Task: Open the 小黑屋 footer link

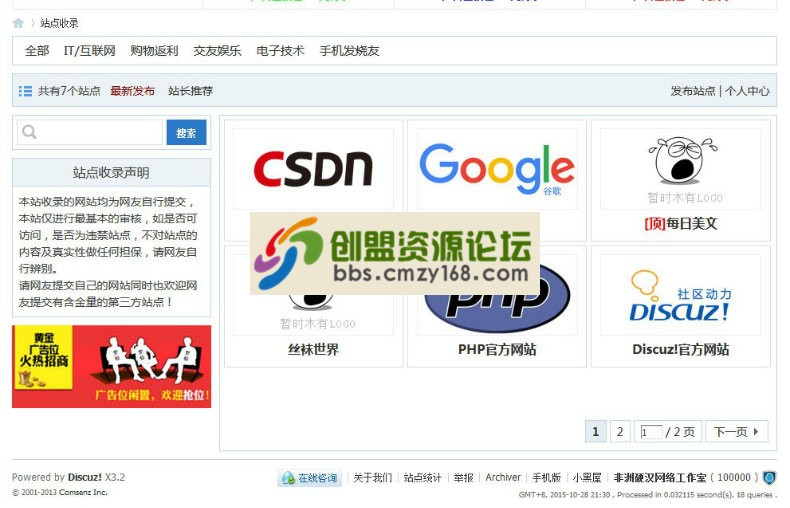Action: [587, 477]
